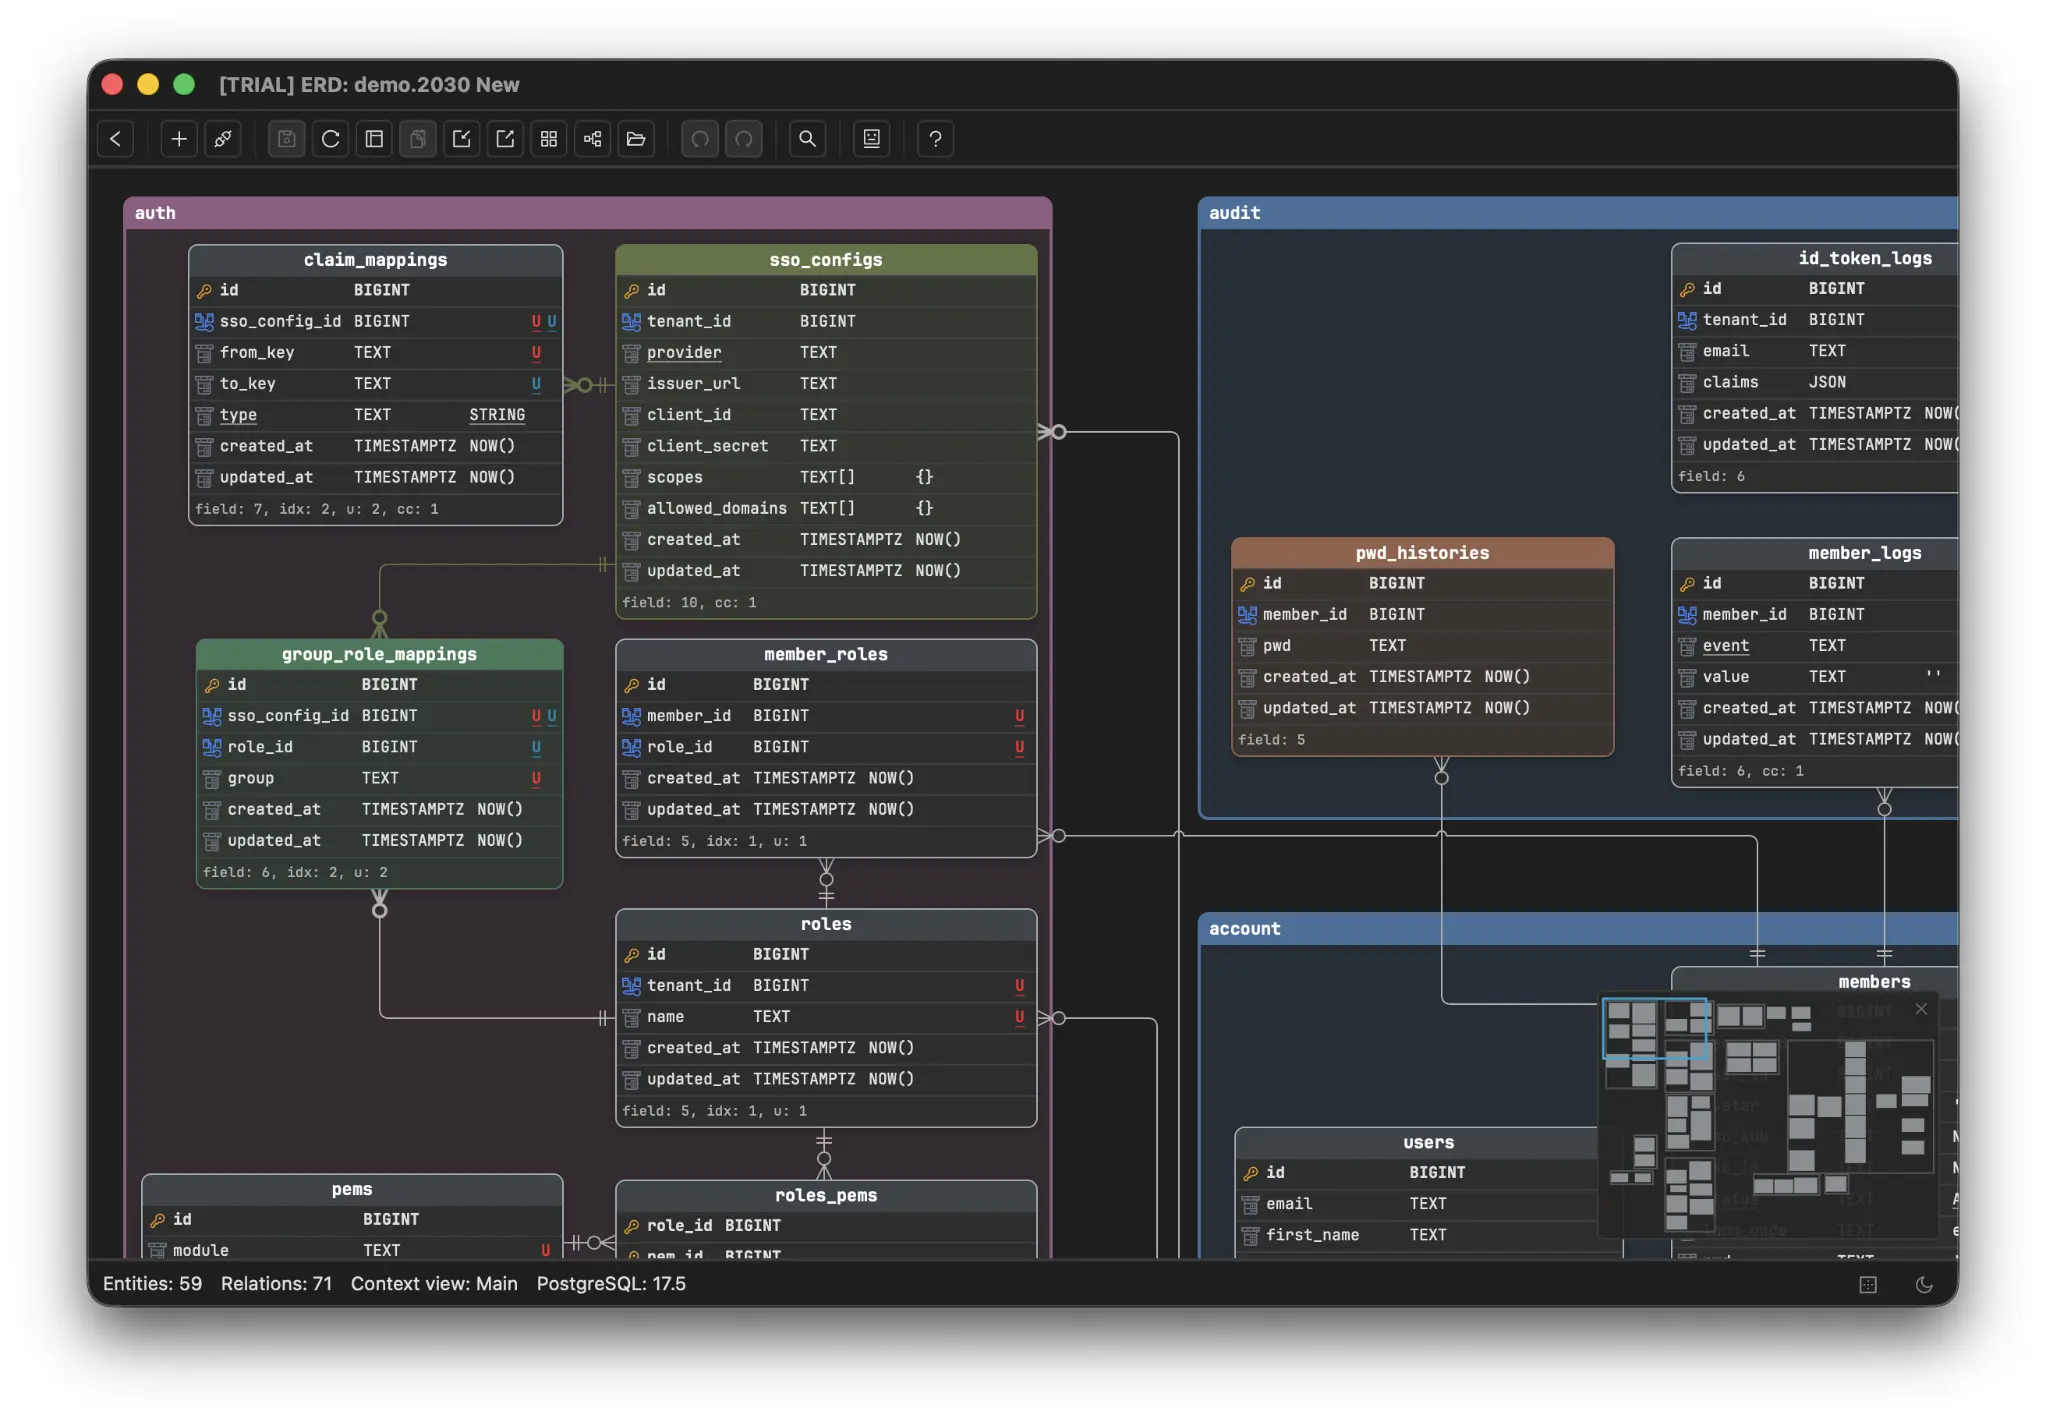The width and height of the screenshot is (2046, 1422).
Task: Select the member_logs table header
Action: coord(1815,553)
